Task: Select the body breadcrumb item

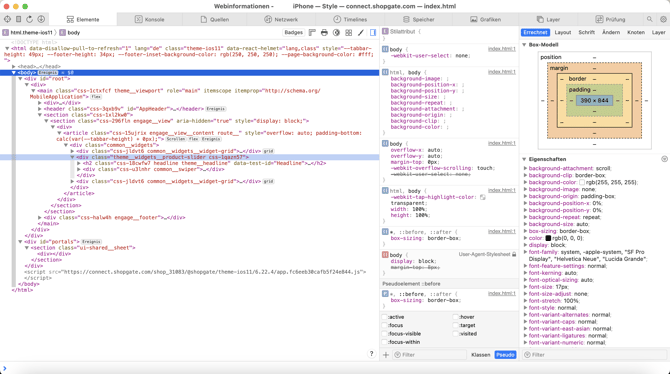Action: pos(70,32)
